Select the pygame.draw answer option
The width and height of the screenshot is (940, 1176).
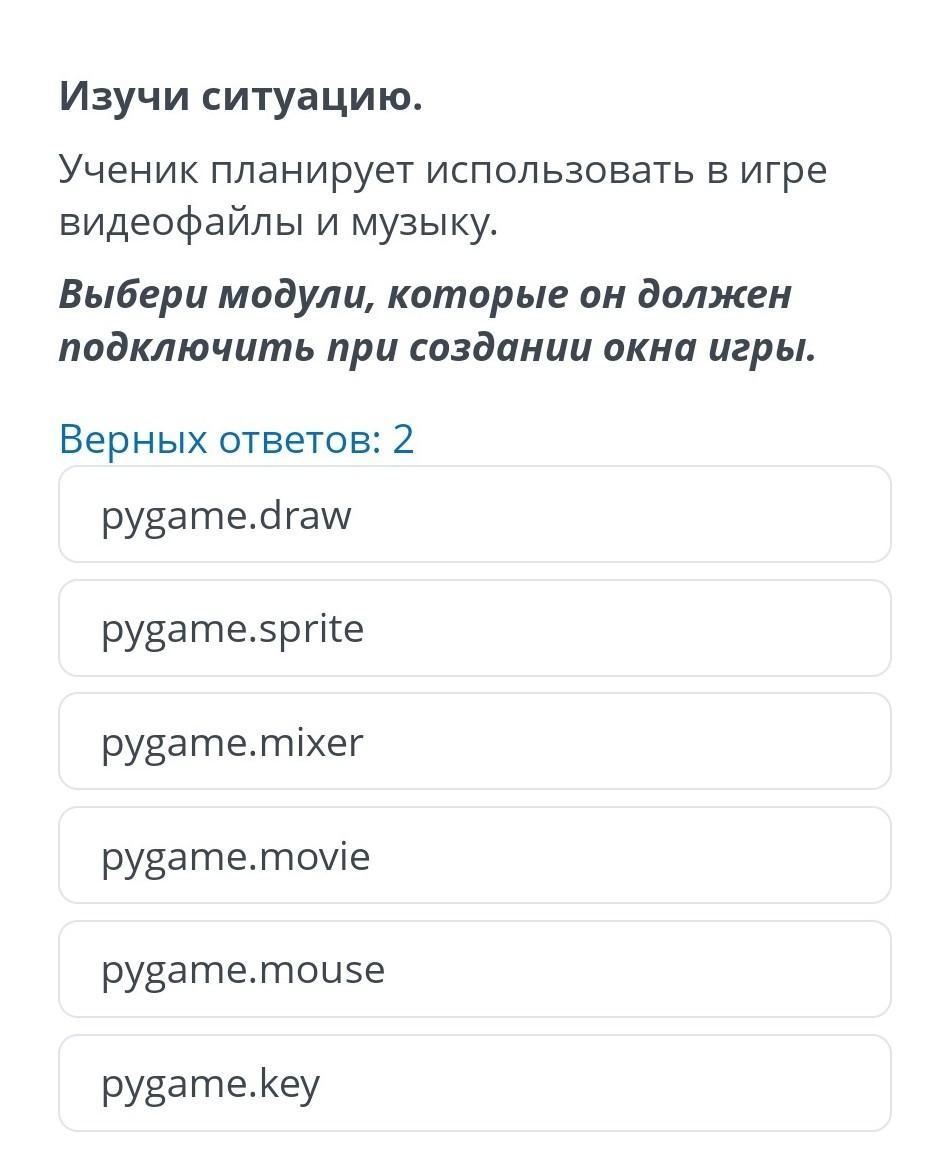pos(474,514)
